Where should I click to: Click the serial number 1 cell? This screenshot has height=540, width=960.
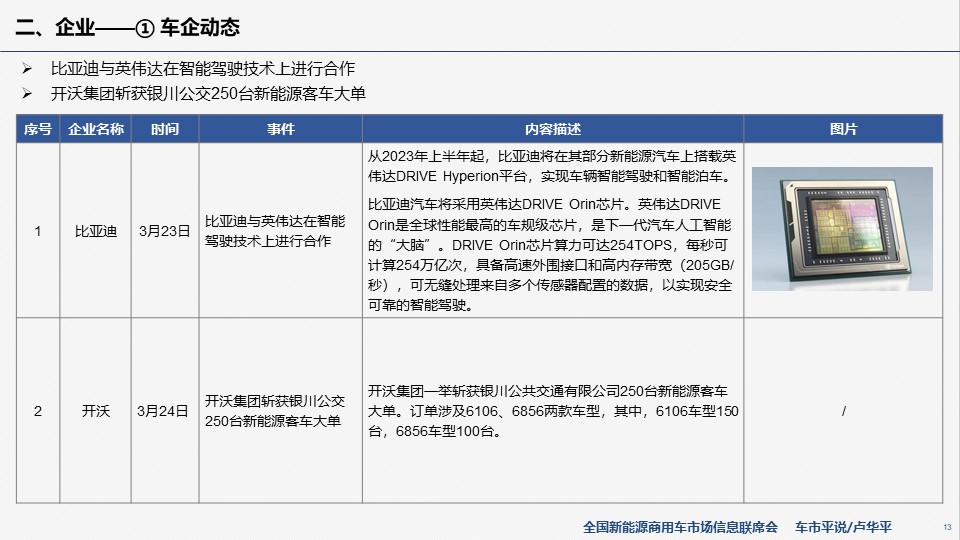tap(38, 231)
